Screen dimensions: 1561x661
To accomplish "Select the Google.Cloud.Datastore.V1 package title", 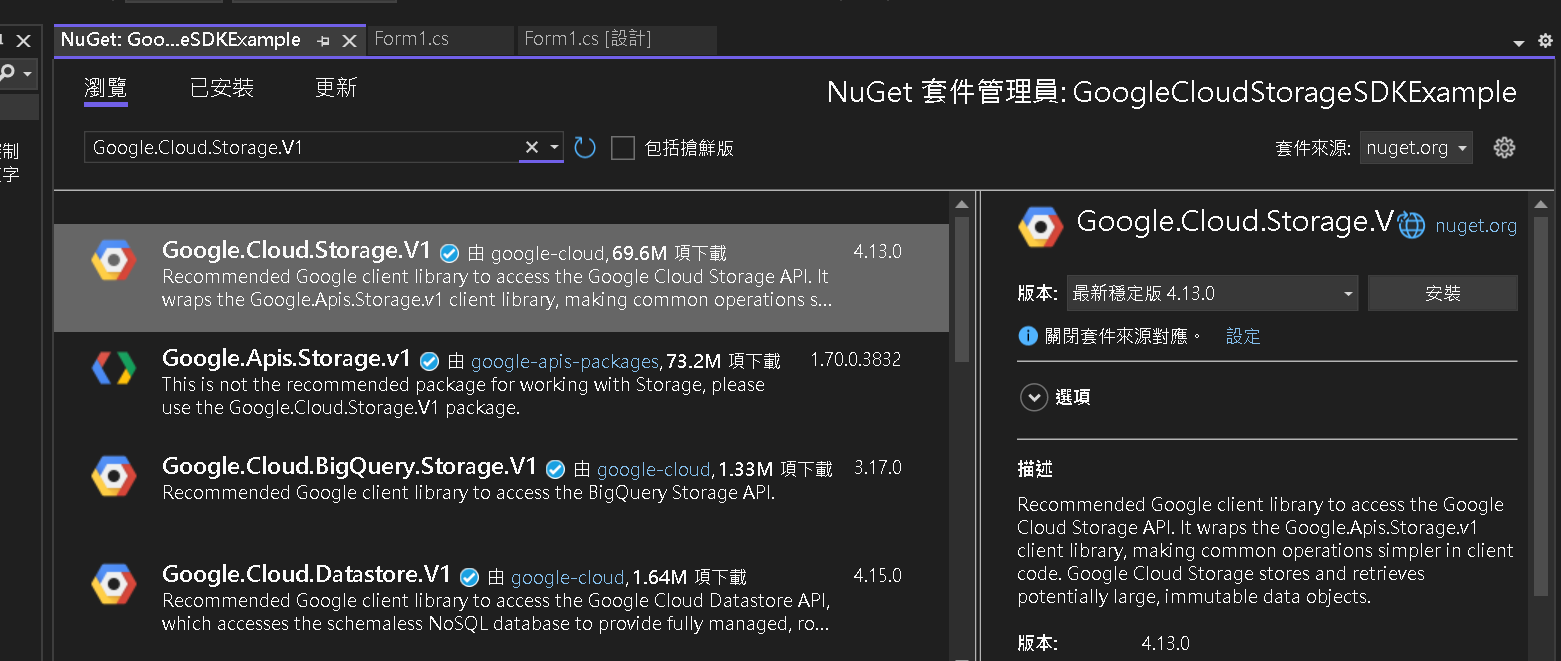I will pyautogui.click(x=307, y=574).
